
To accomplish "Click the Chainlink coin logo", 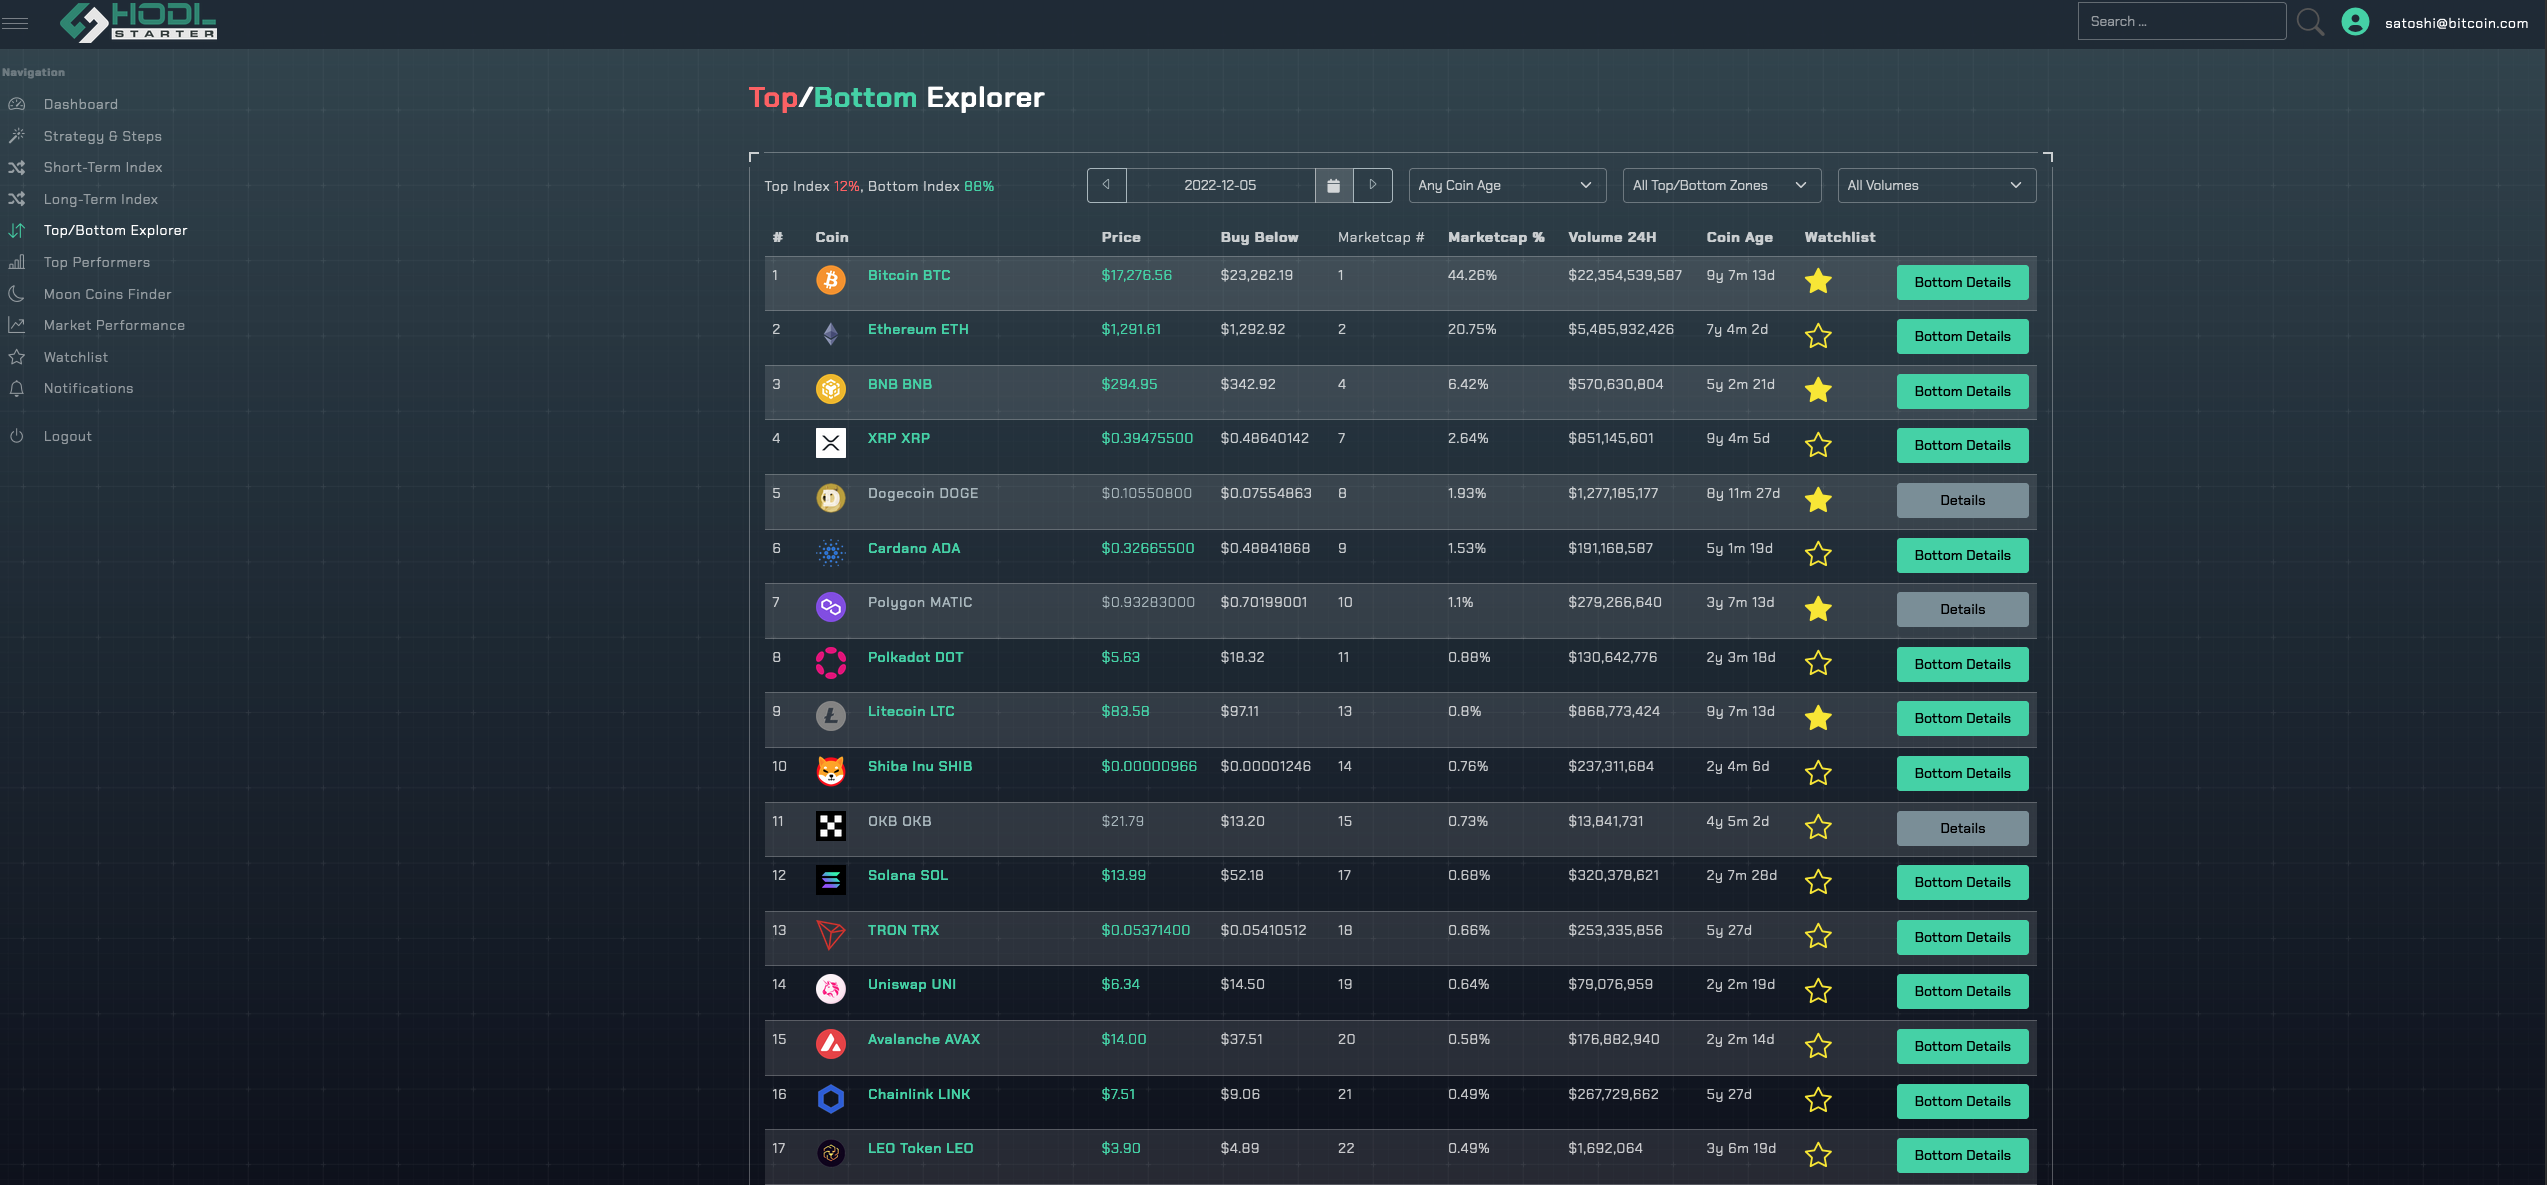I will pyautogui.click(x=831, y=1099).
